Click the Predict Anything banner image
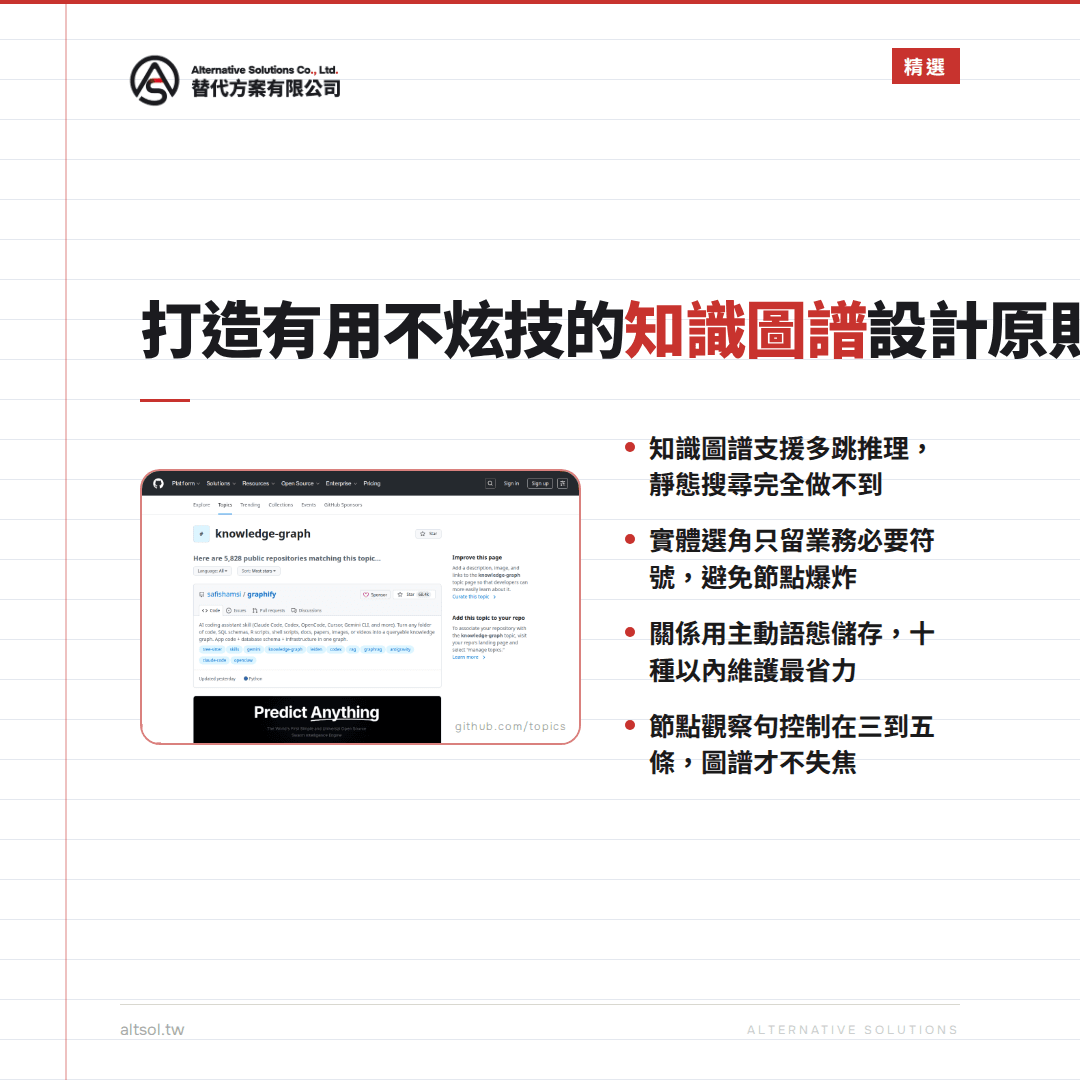The height and width of the screenshot is (1080, 1080). 317,719
